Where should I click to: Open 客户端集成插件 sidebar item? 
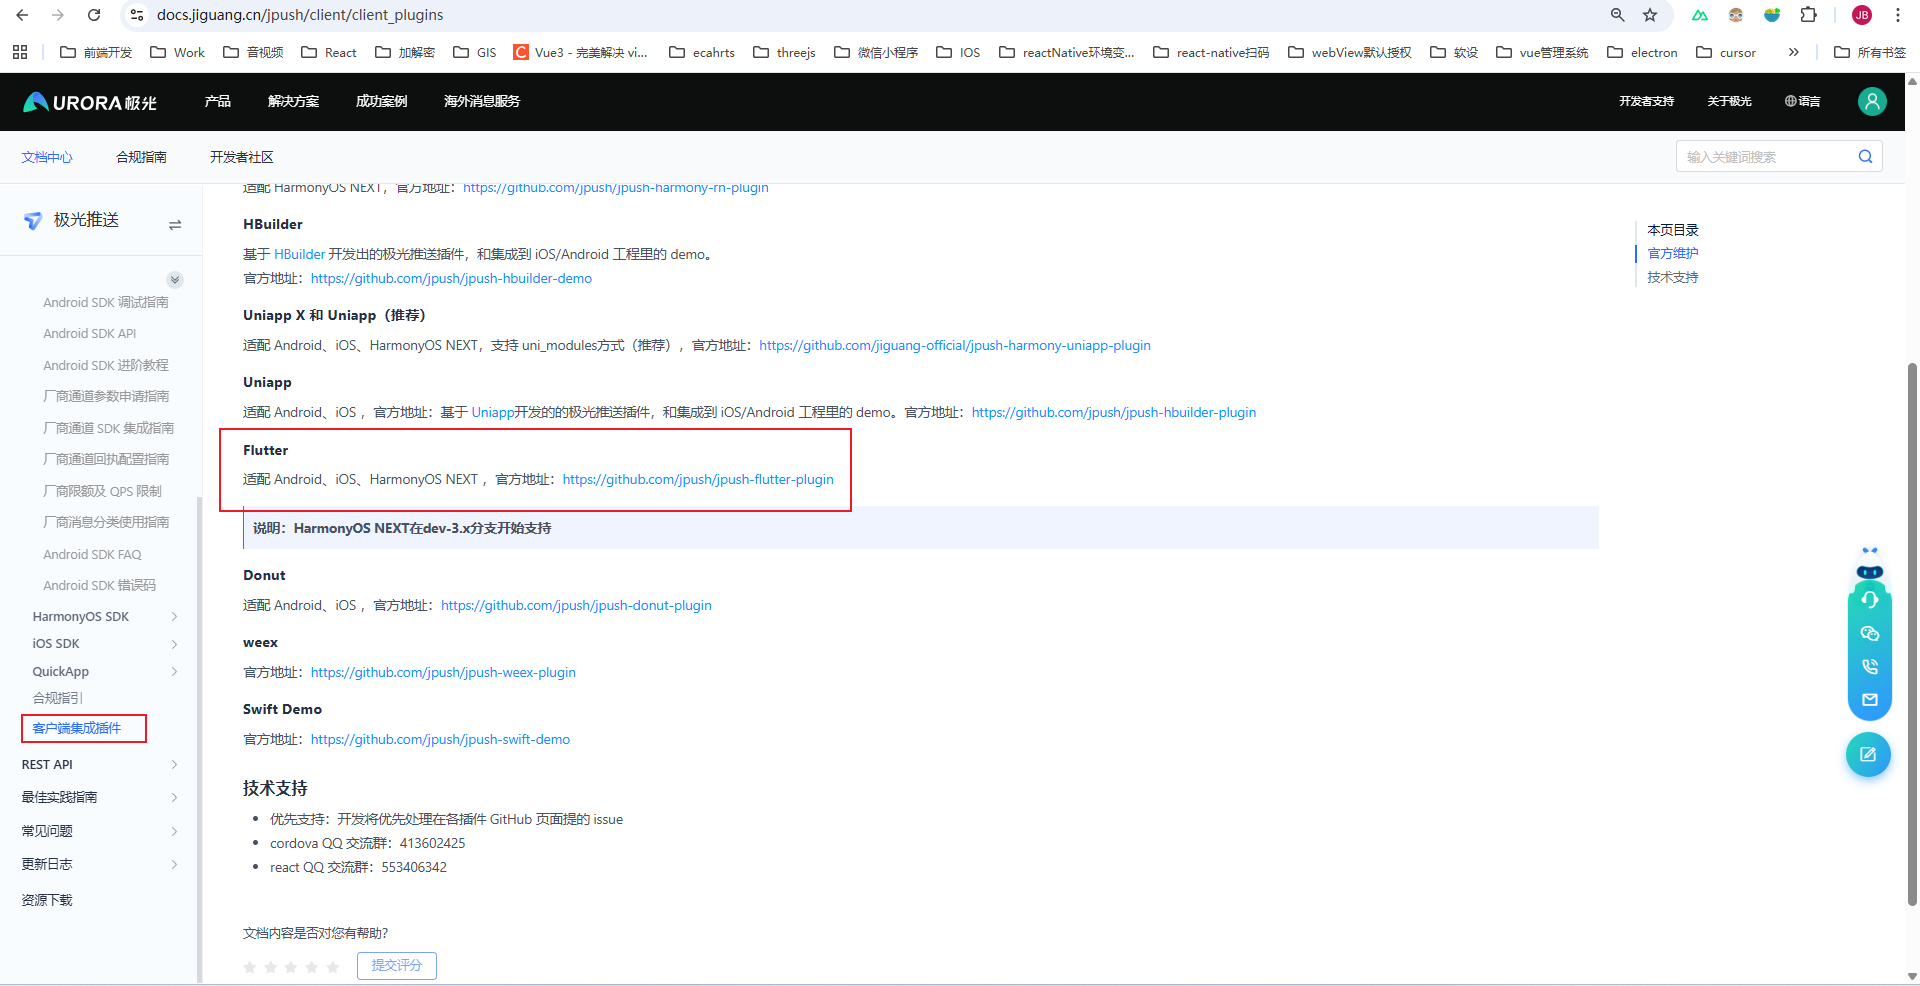pyautogui.click(x=77, y=728)
